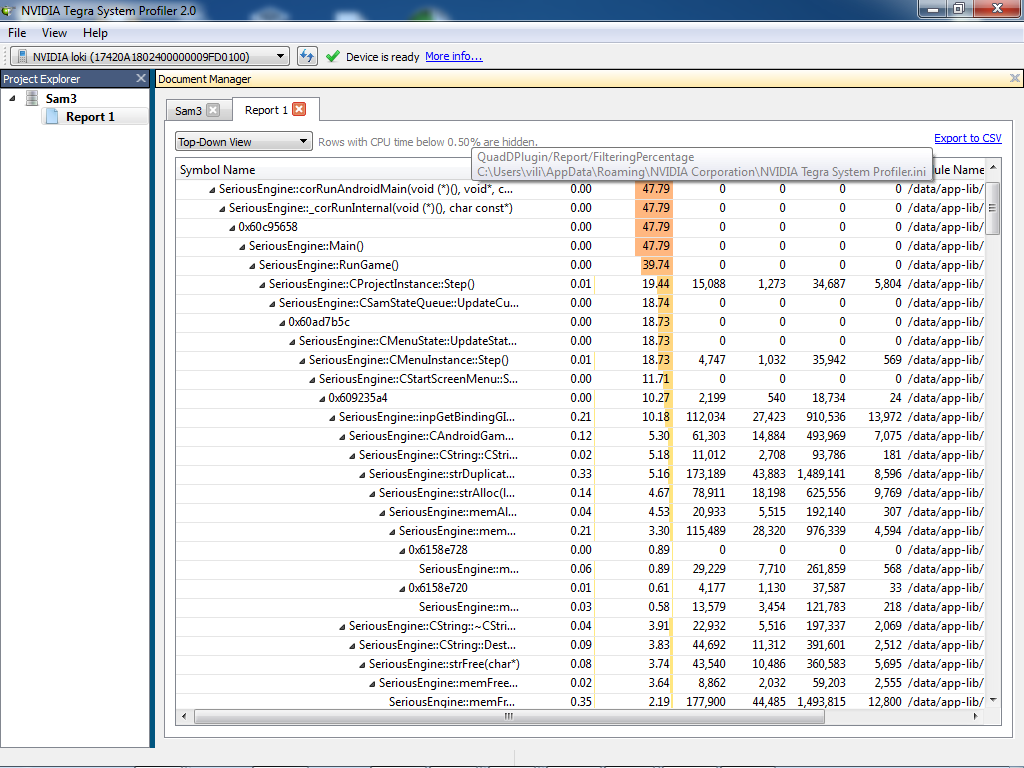Collapse the 0x6158e728 row
Image resolution: width=1024 pixels, height=768 pixels.
[402, 551]
